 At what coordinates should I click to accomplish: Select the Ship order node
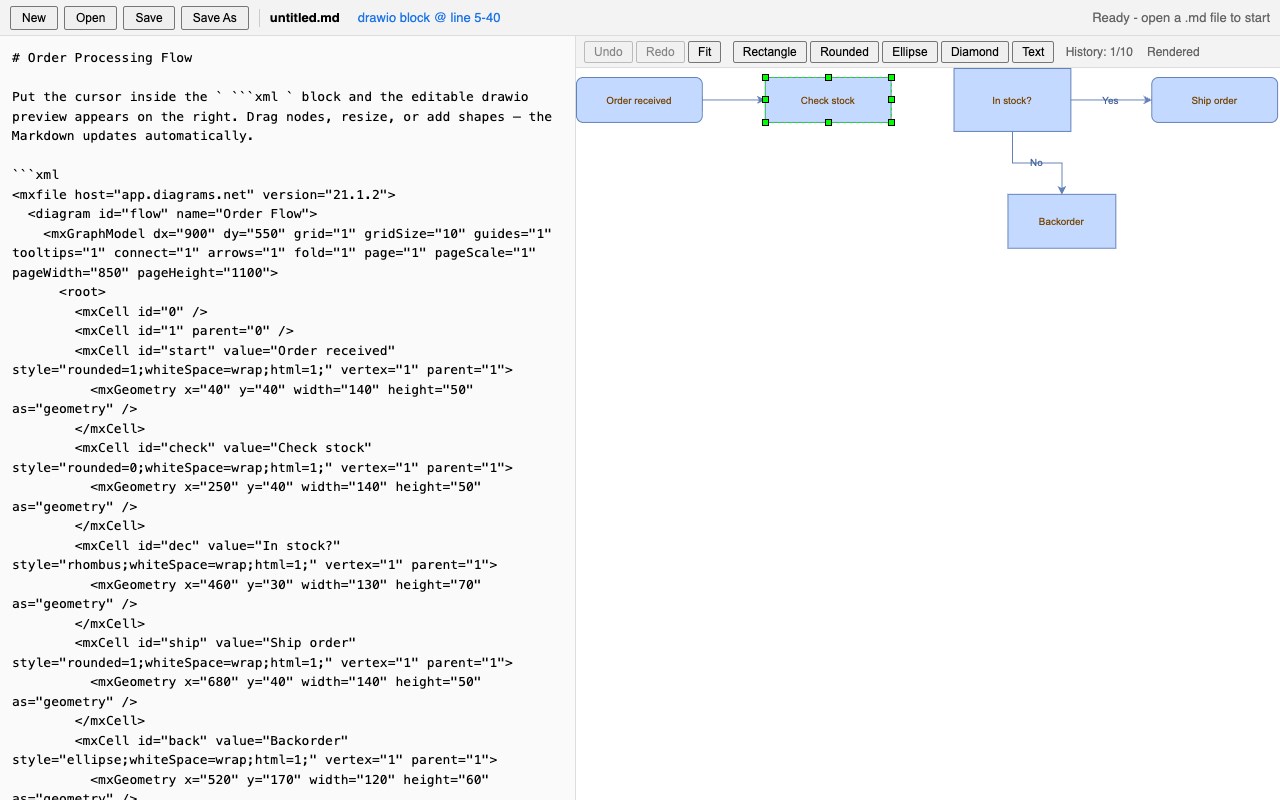[x=1214, y=100]
